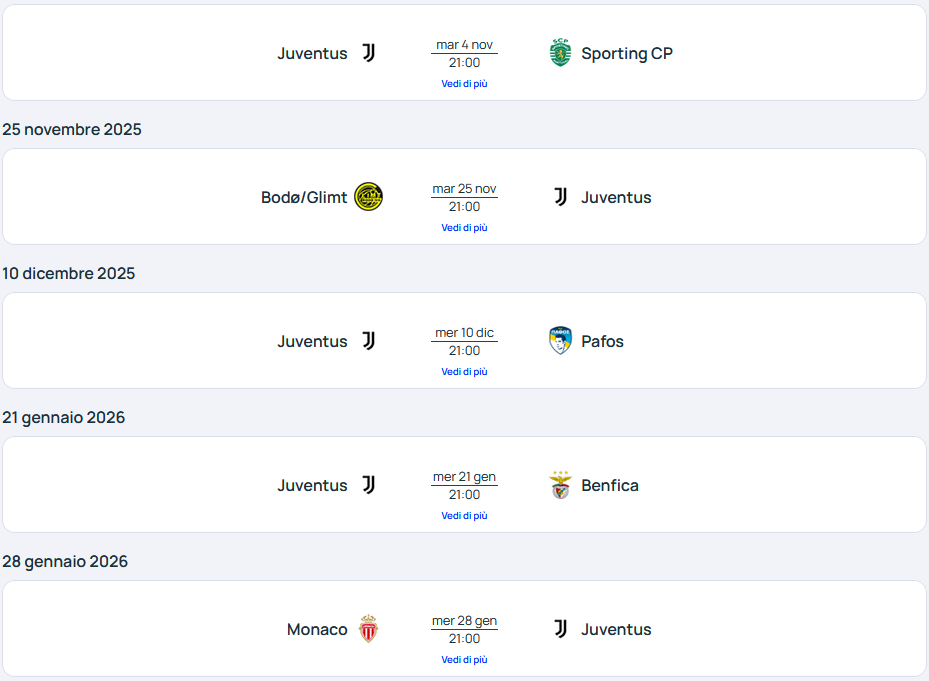Image resolution: width=929 pixels, height=681 pixels.
Task: Click the Monaco team name
Action: click(317, 629)
